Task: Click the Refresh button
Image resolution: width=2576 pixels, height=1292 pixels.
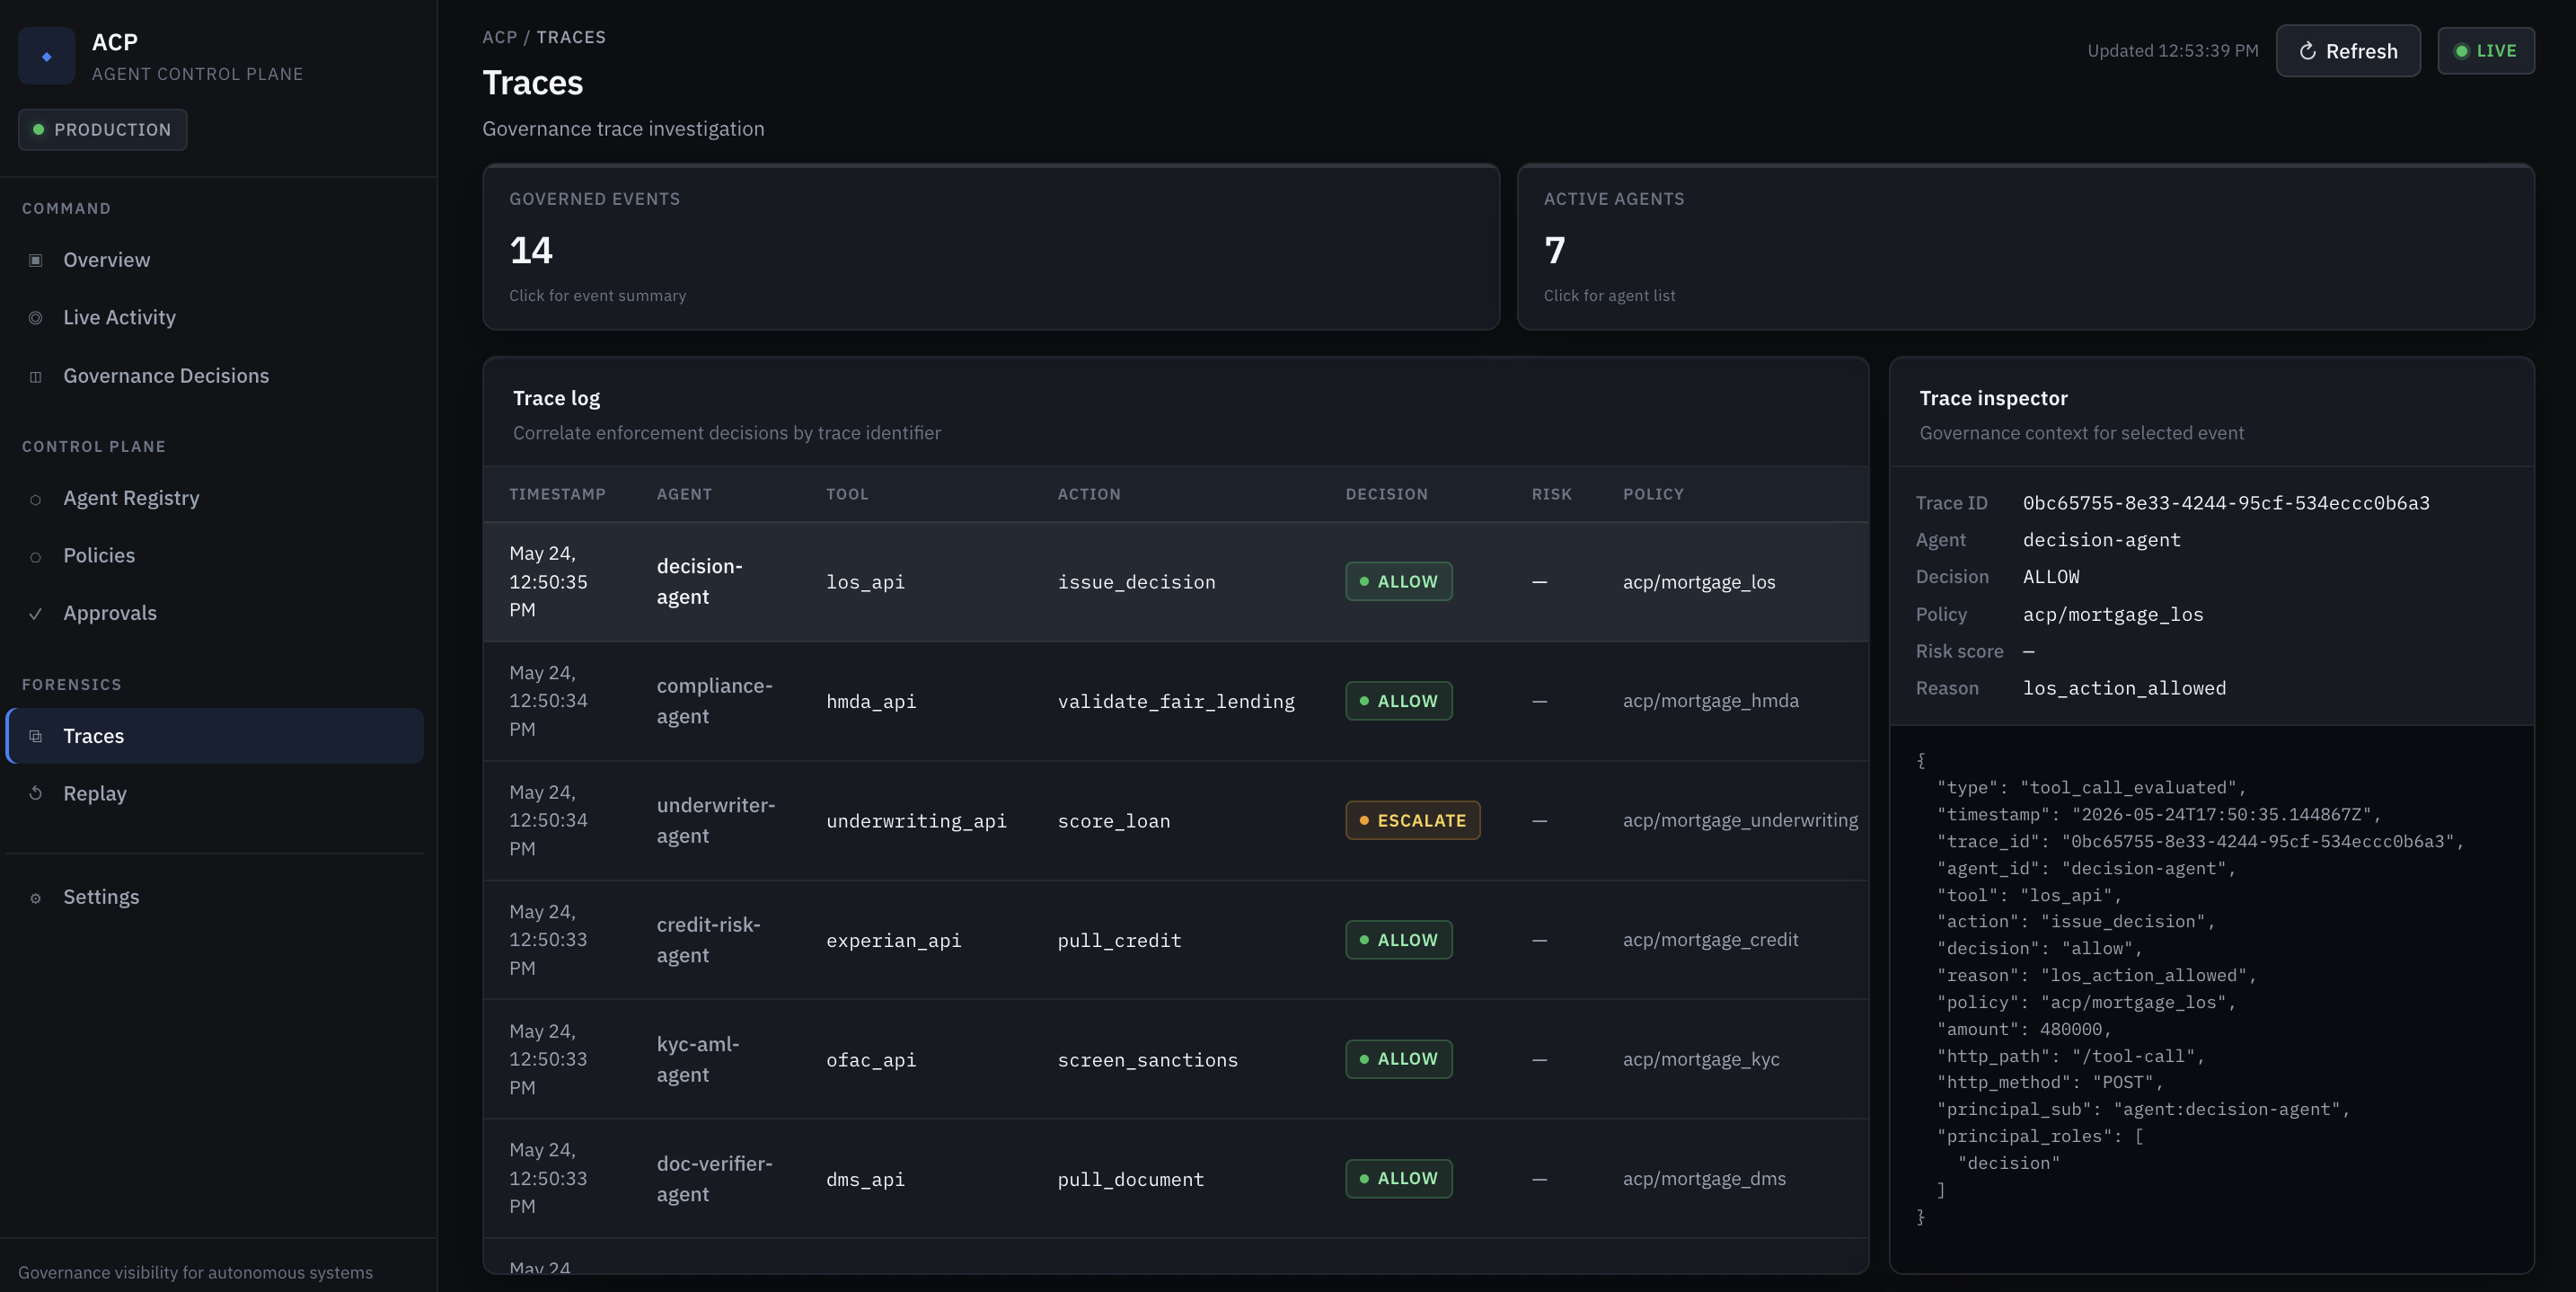Action: 2348,51
